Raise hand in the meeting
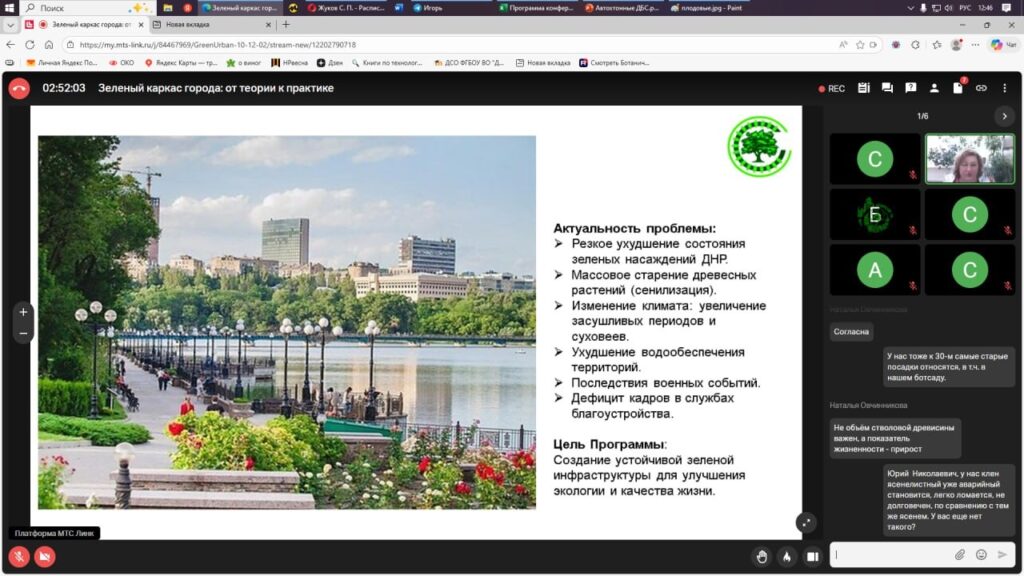 coord(761,556)
